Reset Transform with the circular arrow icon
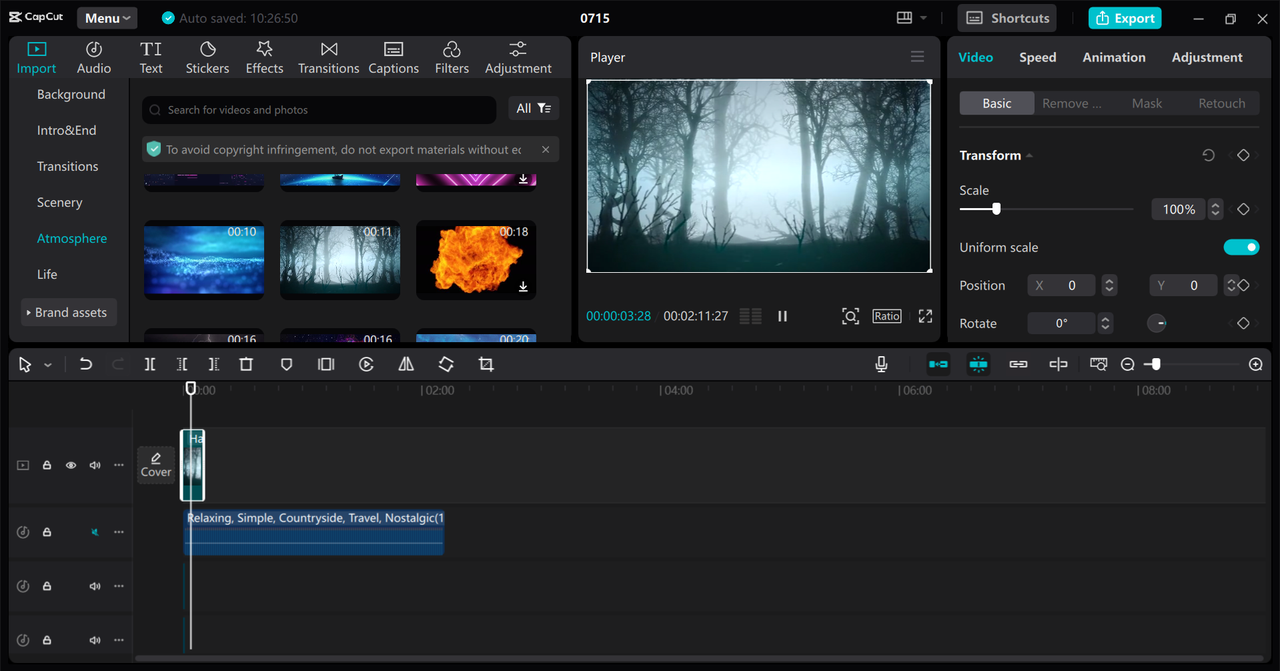 click(x=1208, y=156)
